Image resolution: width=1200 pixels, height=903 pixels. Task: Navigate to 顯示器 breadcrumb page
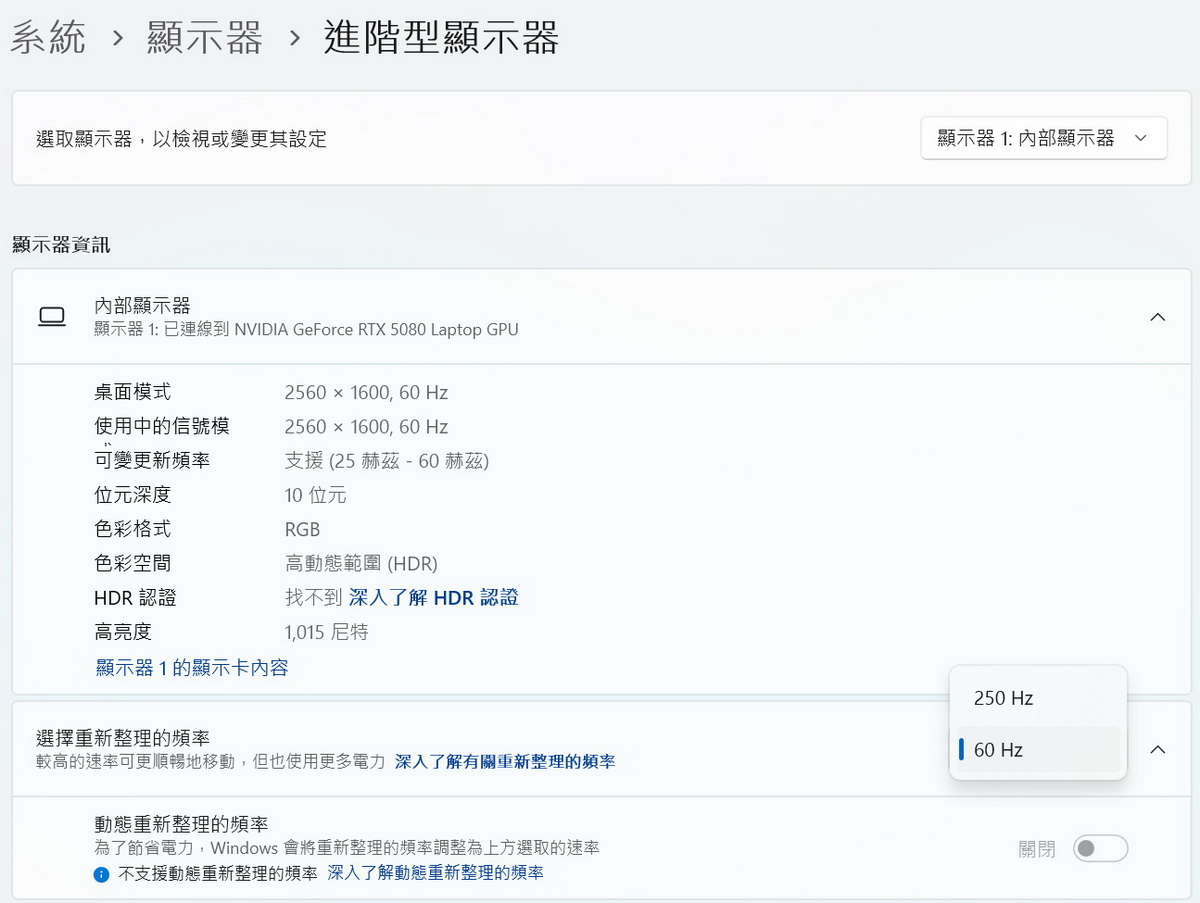[205, 39]
